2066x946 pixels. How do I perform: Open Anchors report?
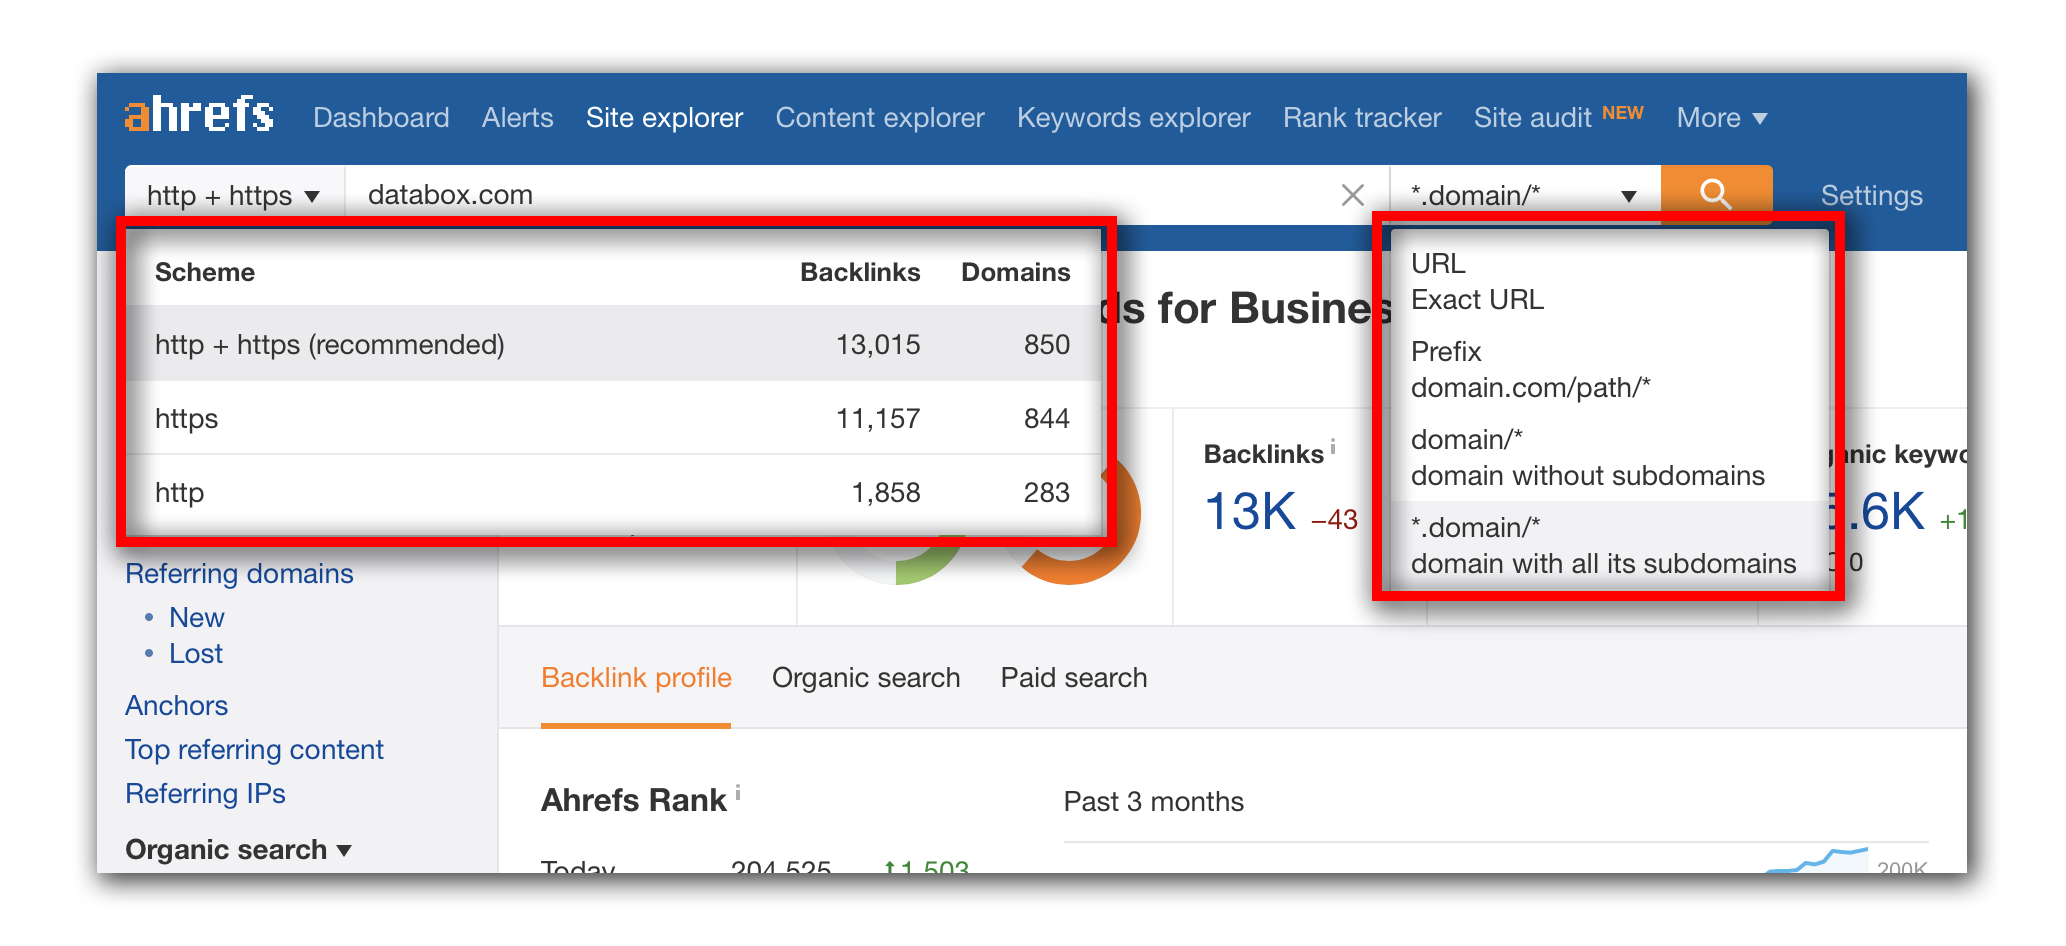point(176,706)
